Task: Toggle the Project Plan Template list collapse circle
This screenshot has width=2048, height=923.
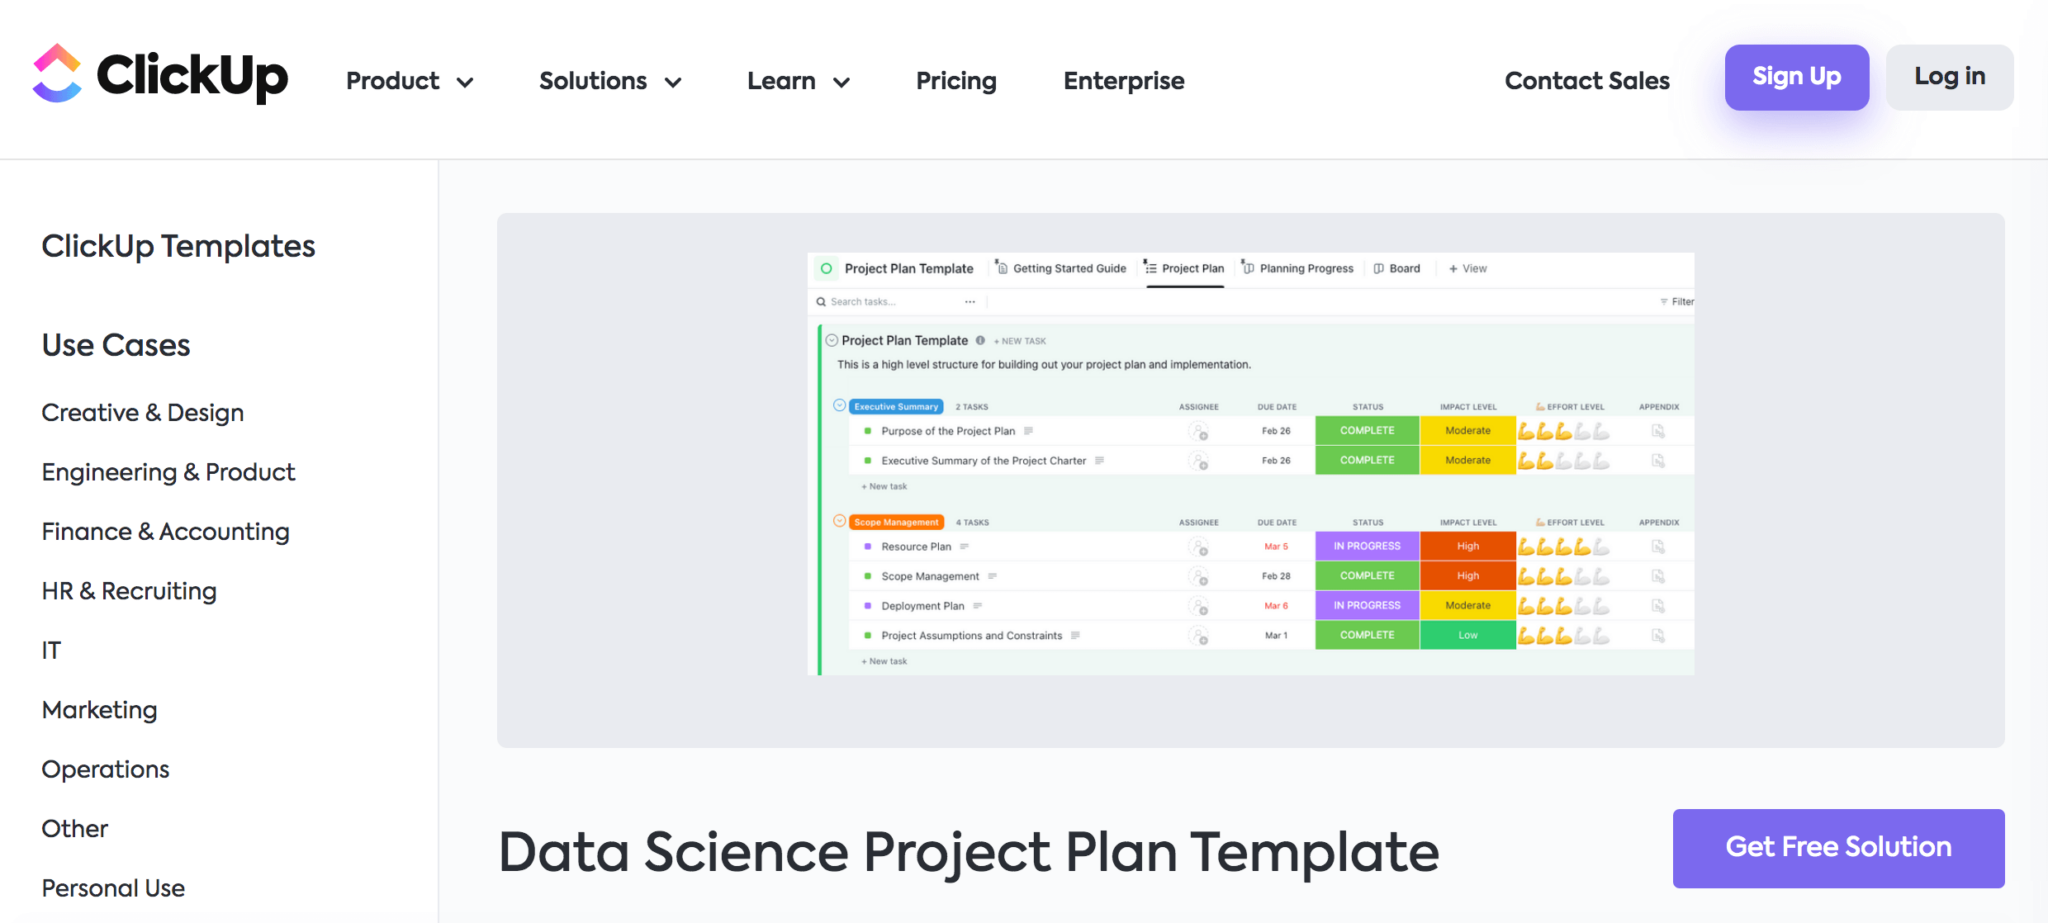Action: (x=832, y=341)
